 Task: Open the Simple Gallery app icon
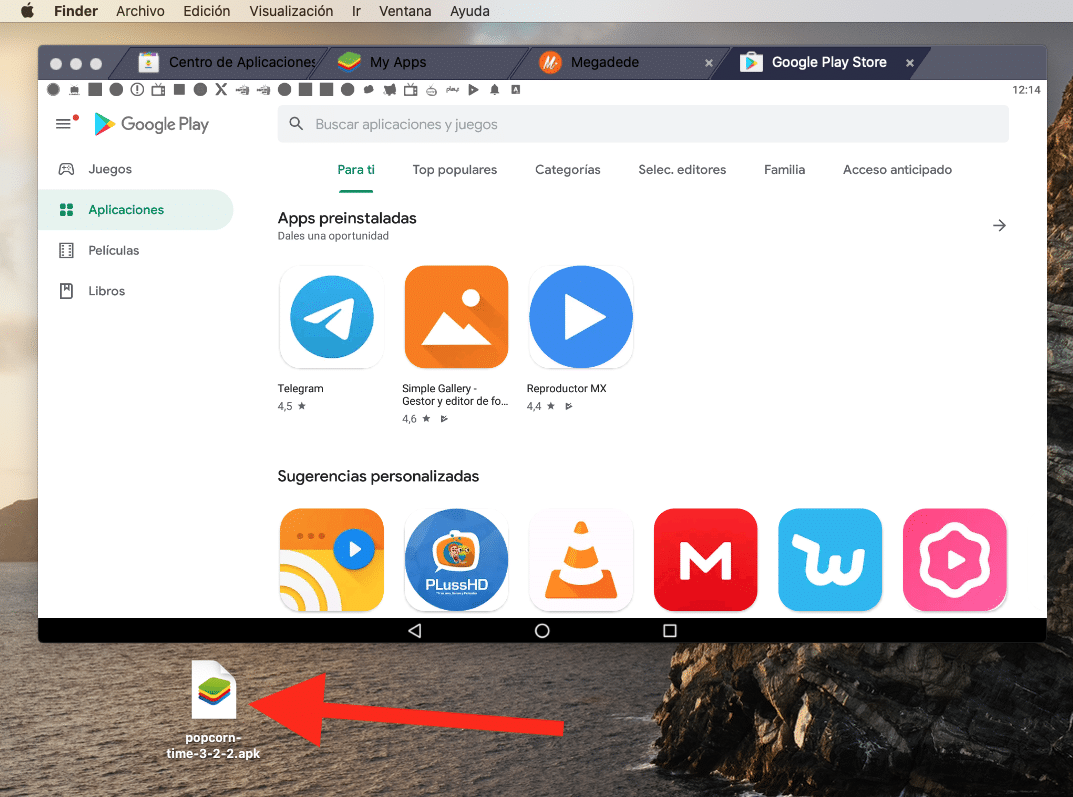[456, 317]
